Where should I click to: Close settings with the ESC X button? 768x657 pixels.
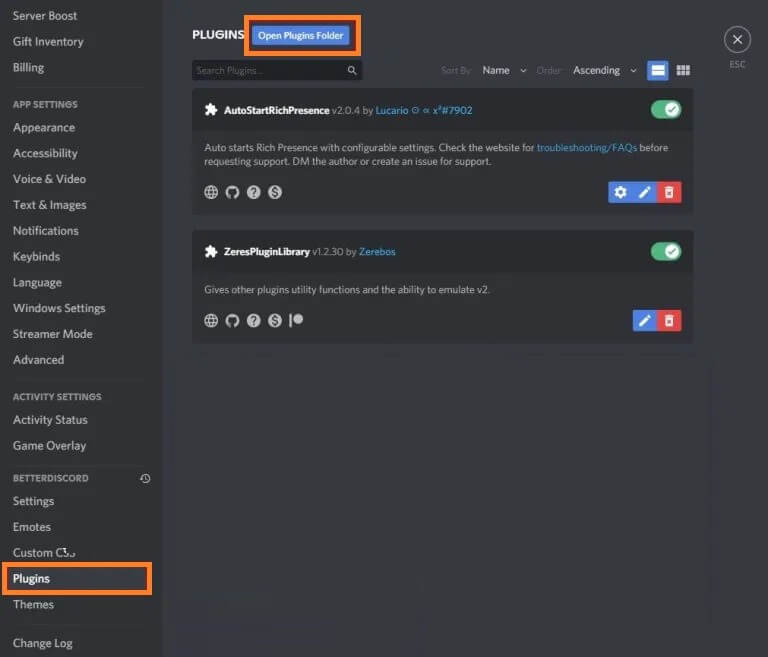737,40
